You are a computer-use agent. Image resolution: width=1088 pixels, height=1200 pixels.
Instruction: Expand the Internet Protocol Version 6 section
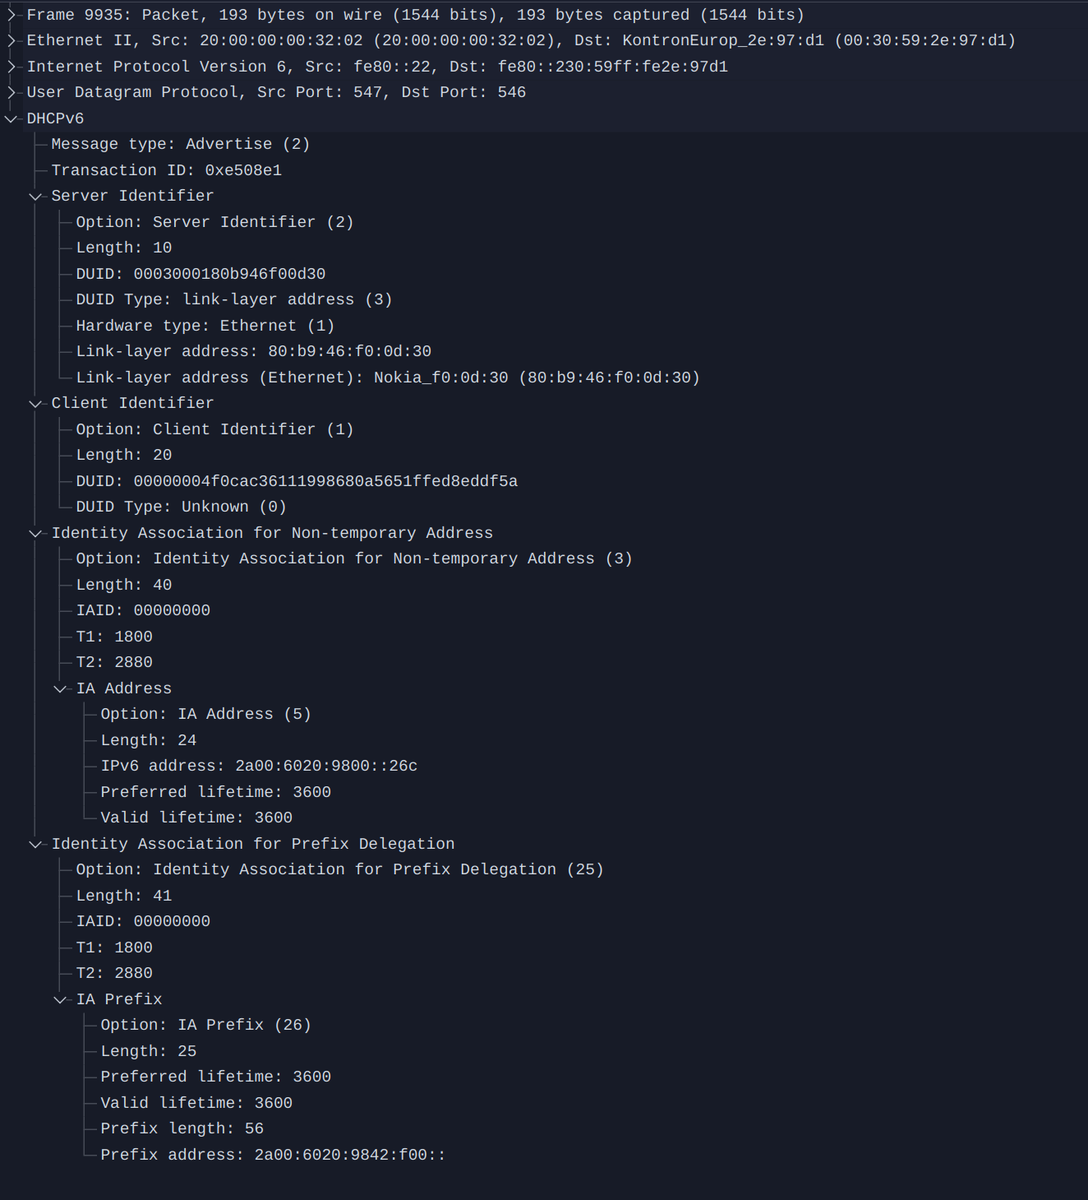click(x=11, y=67)
